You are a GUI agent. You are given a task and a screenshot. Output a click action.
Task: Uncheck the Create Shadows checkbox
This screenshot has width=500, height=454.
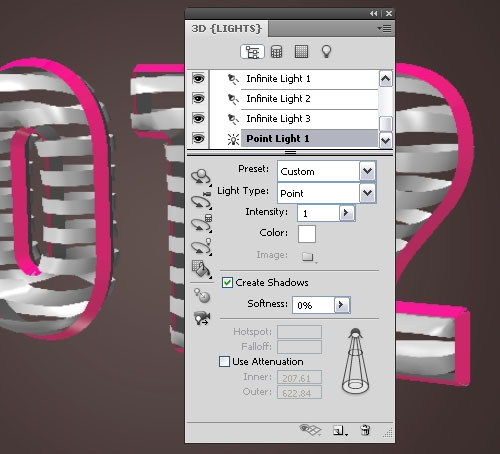(227, 283)
